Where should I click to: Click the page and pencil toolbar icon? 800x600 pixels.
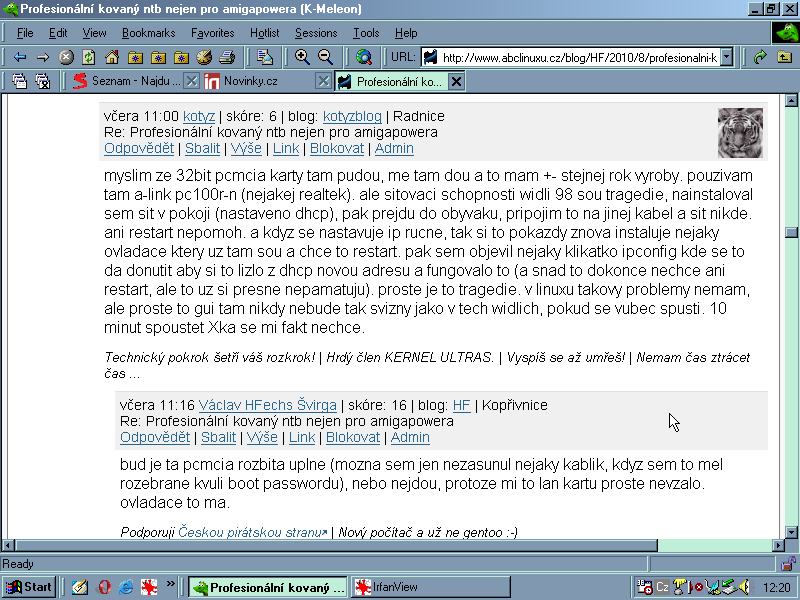(x=265, y=57)
